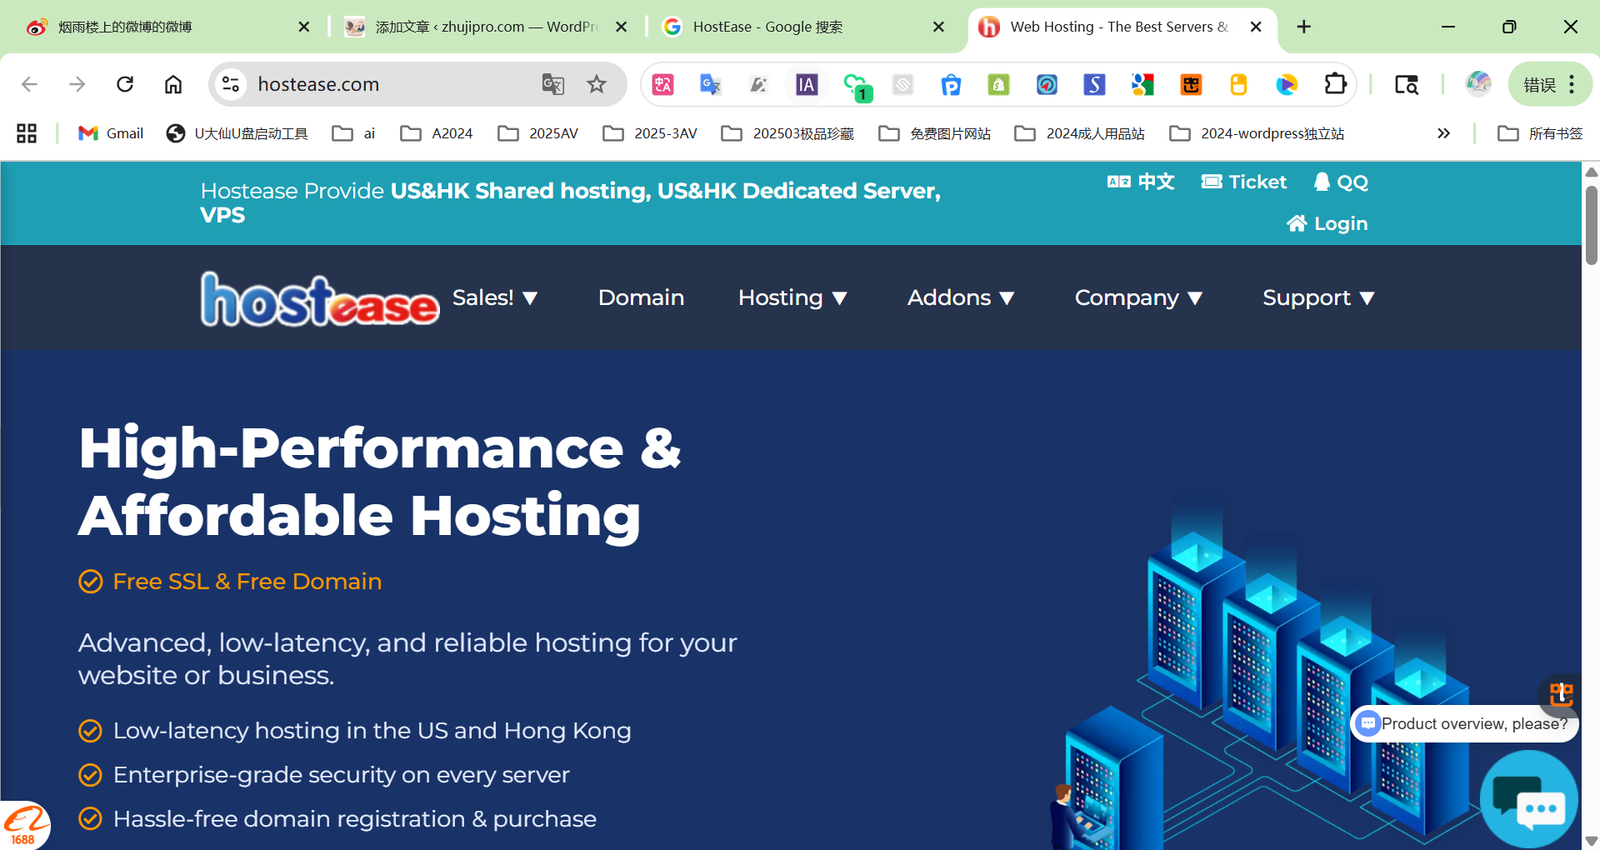Viewport: 1600px width, 850px height.
Task: Click the hostease logo
Action: [x=319, y=299]
